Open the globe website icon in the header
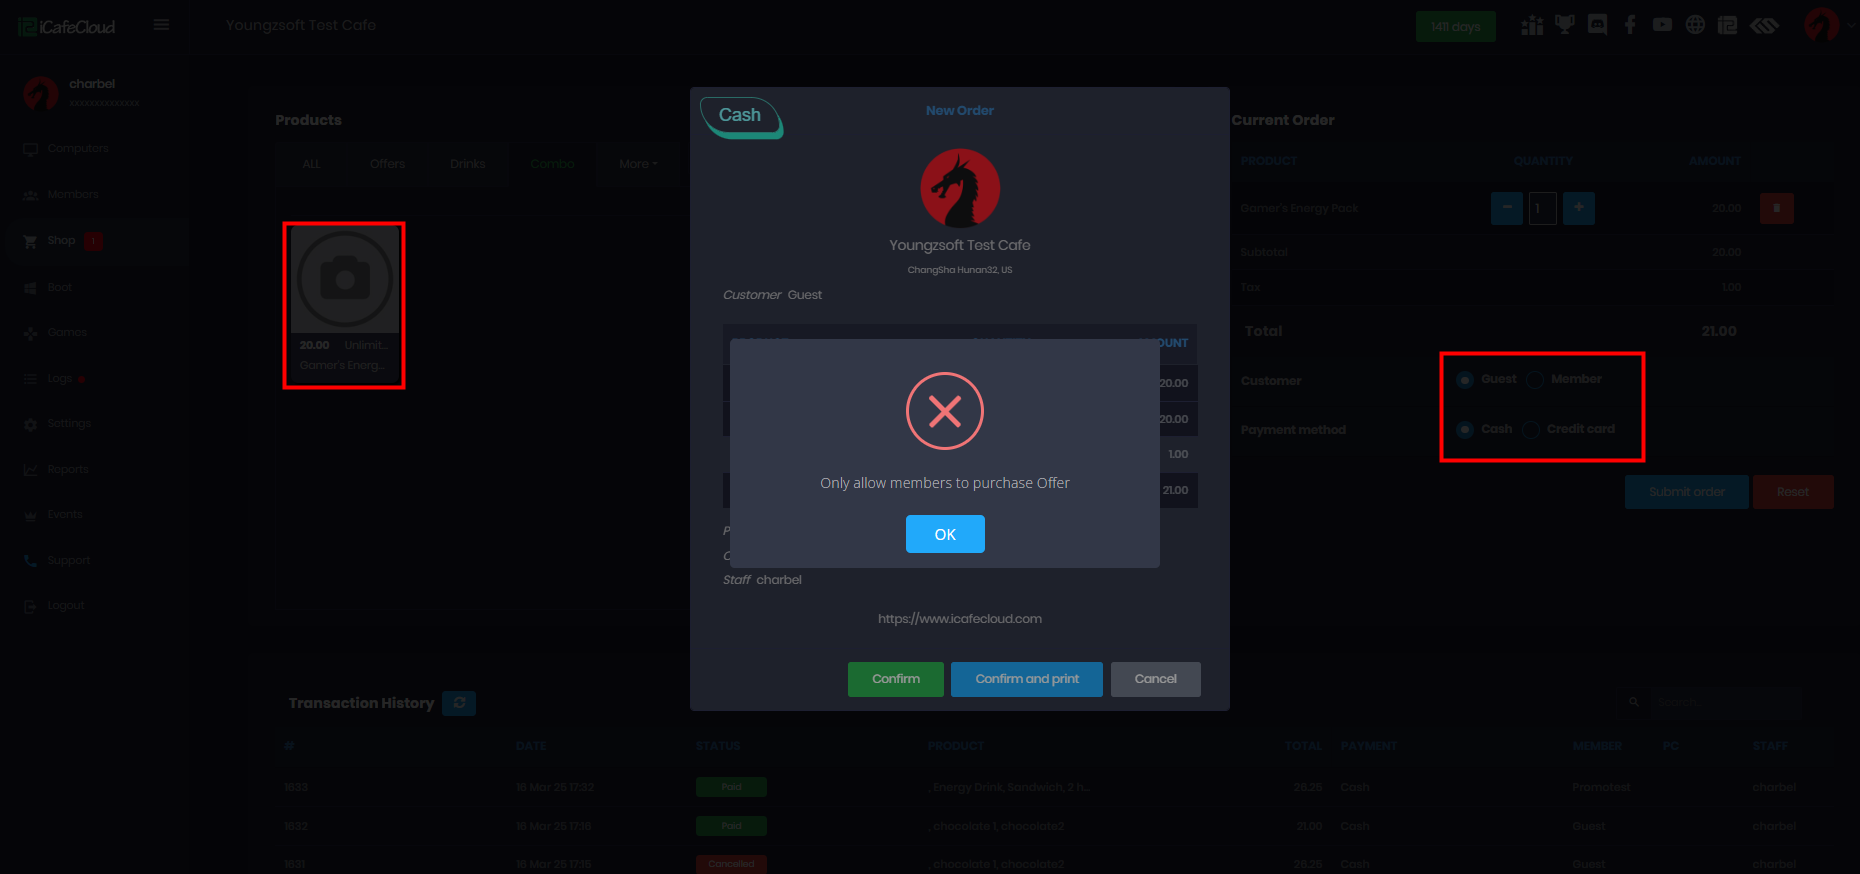 tap(1695, 25)
